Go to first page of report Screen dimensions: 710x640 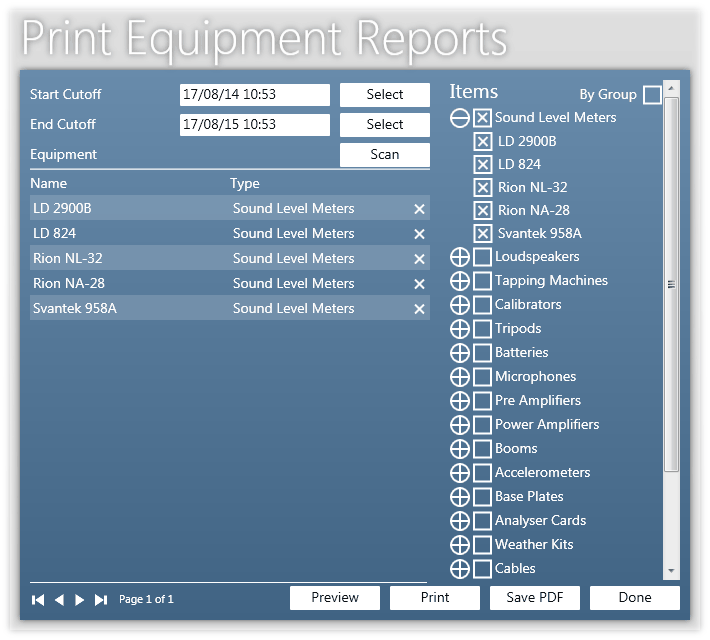click(38, 600)
